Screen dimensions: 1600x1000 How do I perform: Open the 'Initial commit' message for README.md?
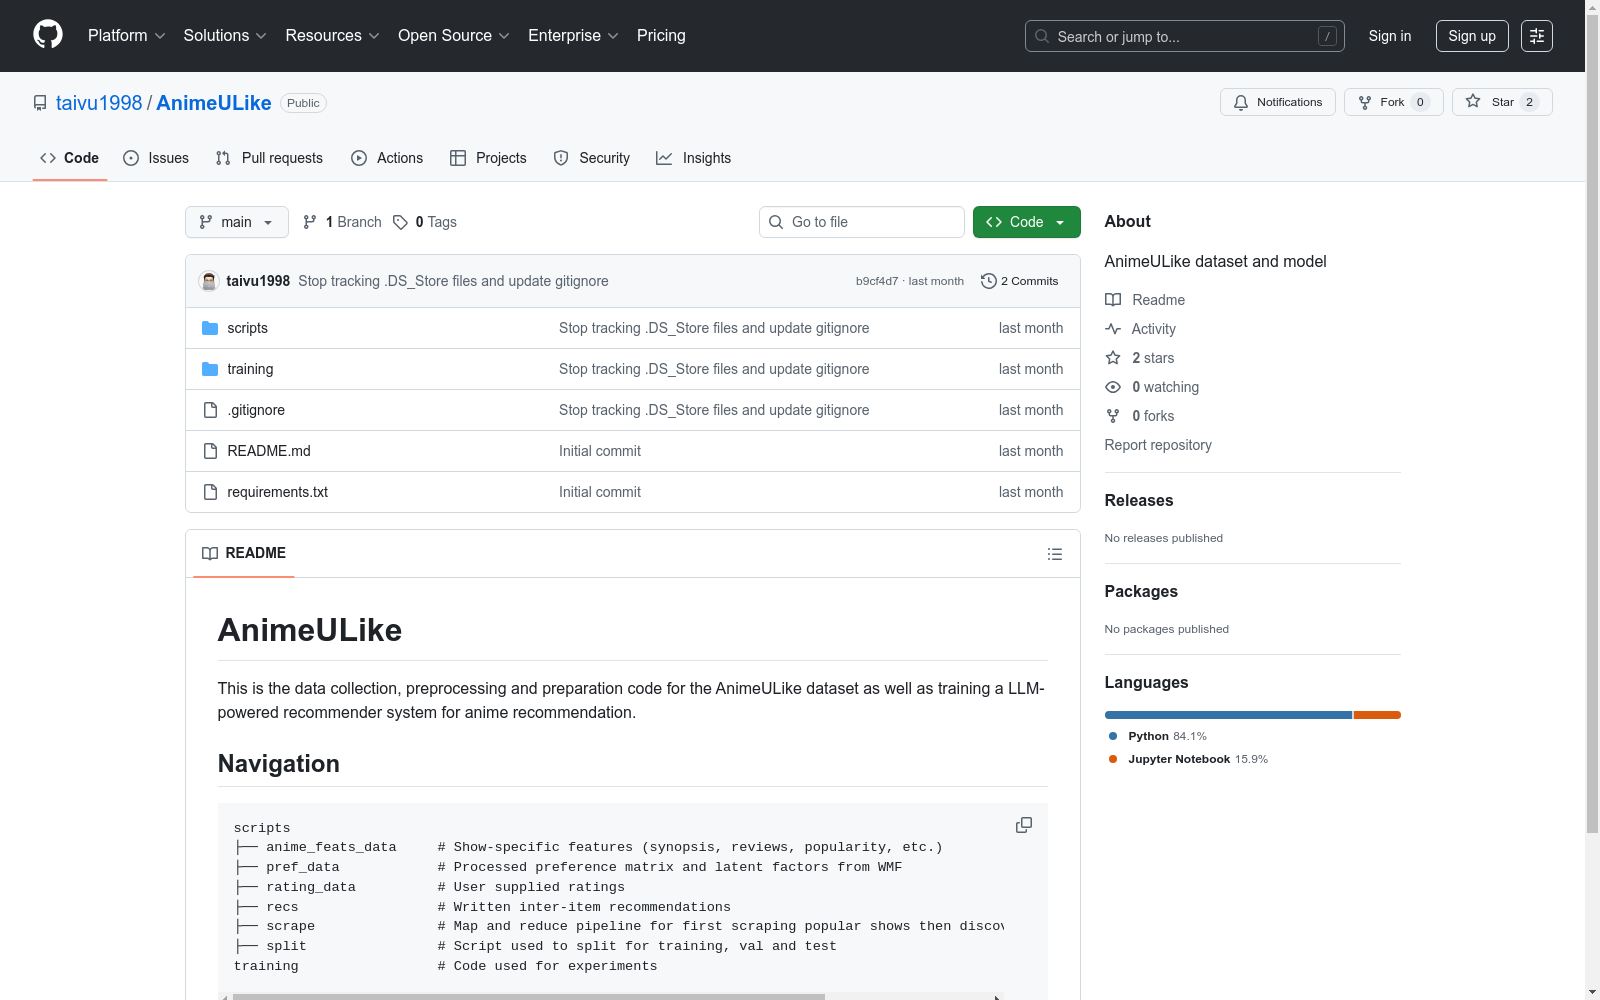[x=600, y=451]
